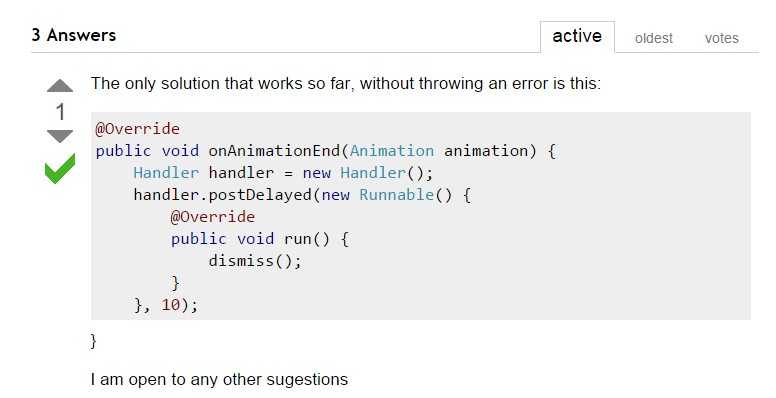Click the Animation parameter type in code
This screenshot has width=776, height=398.
pos(392,150)
